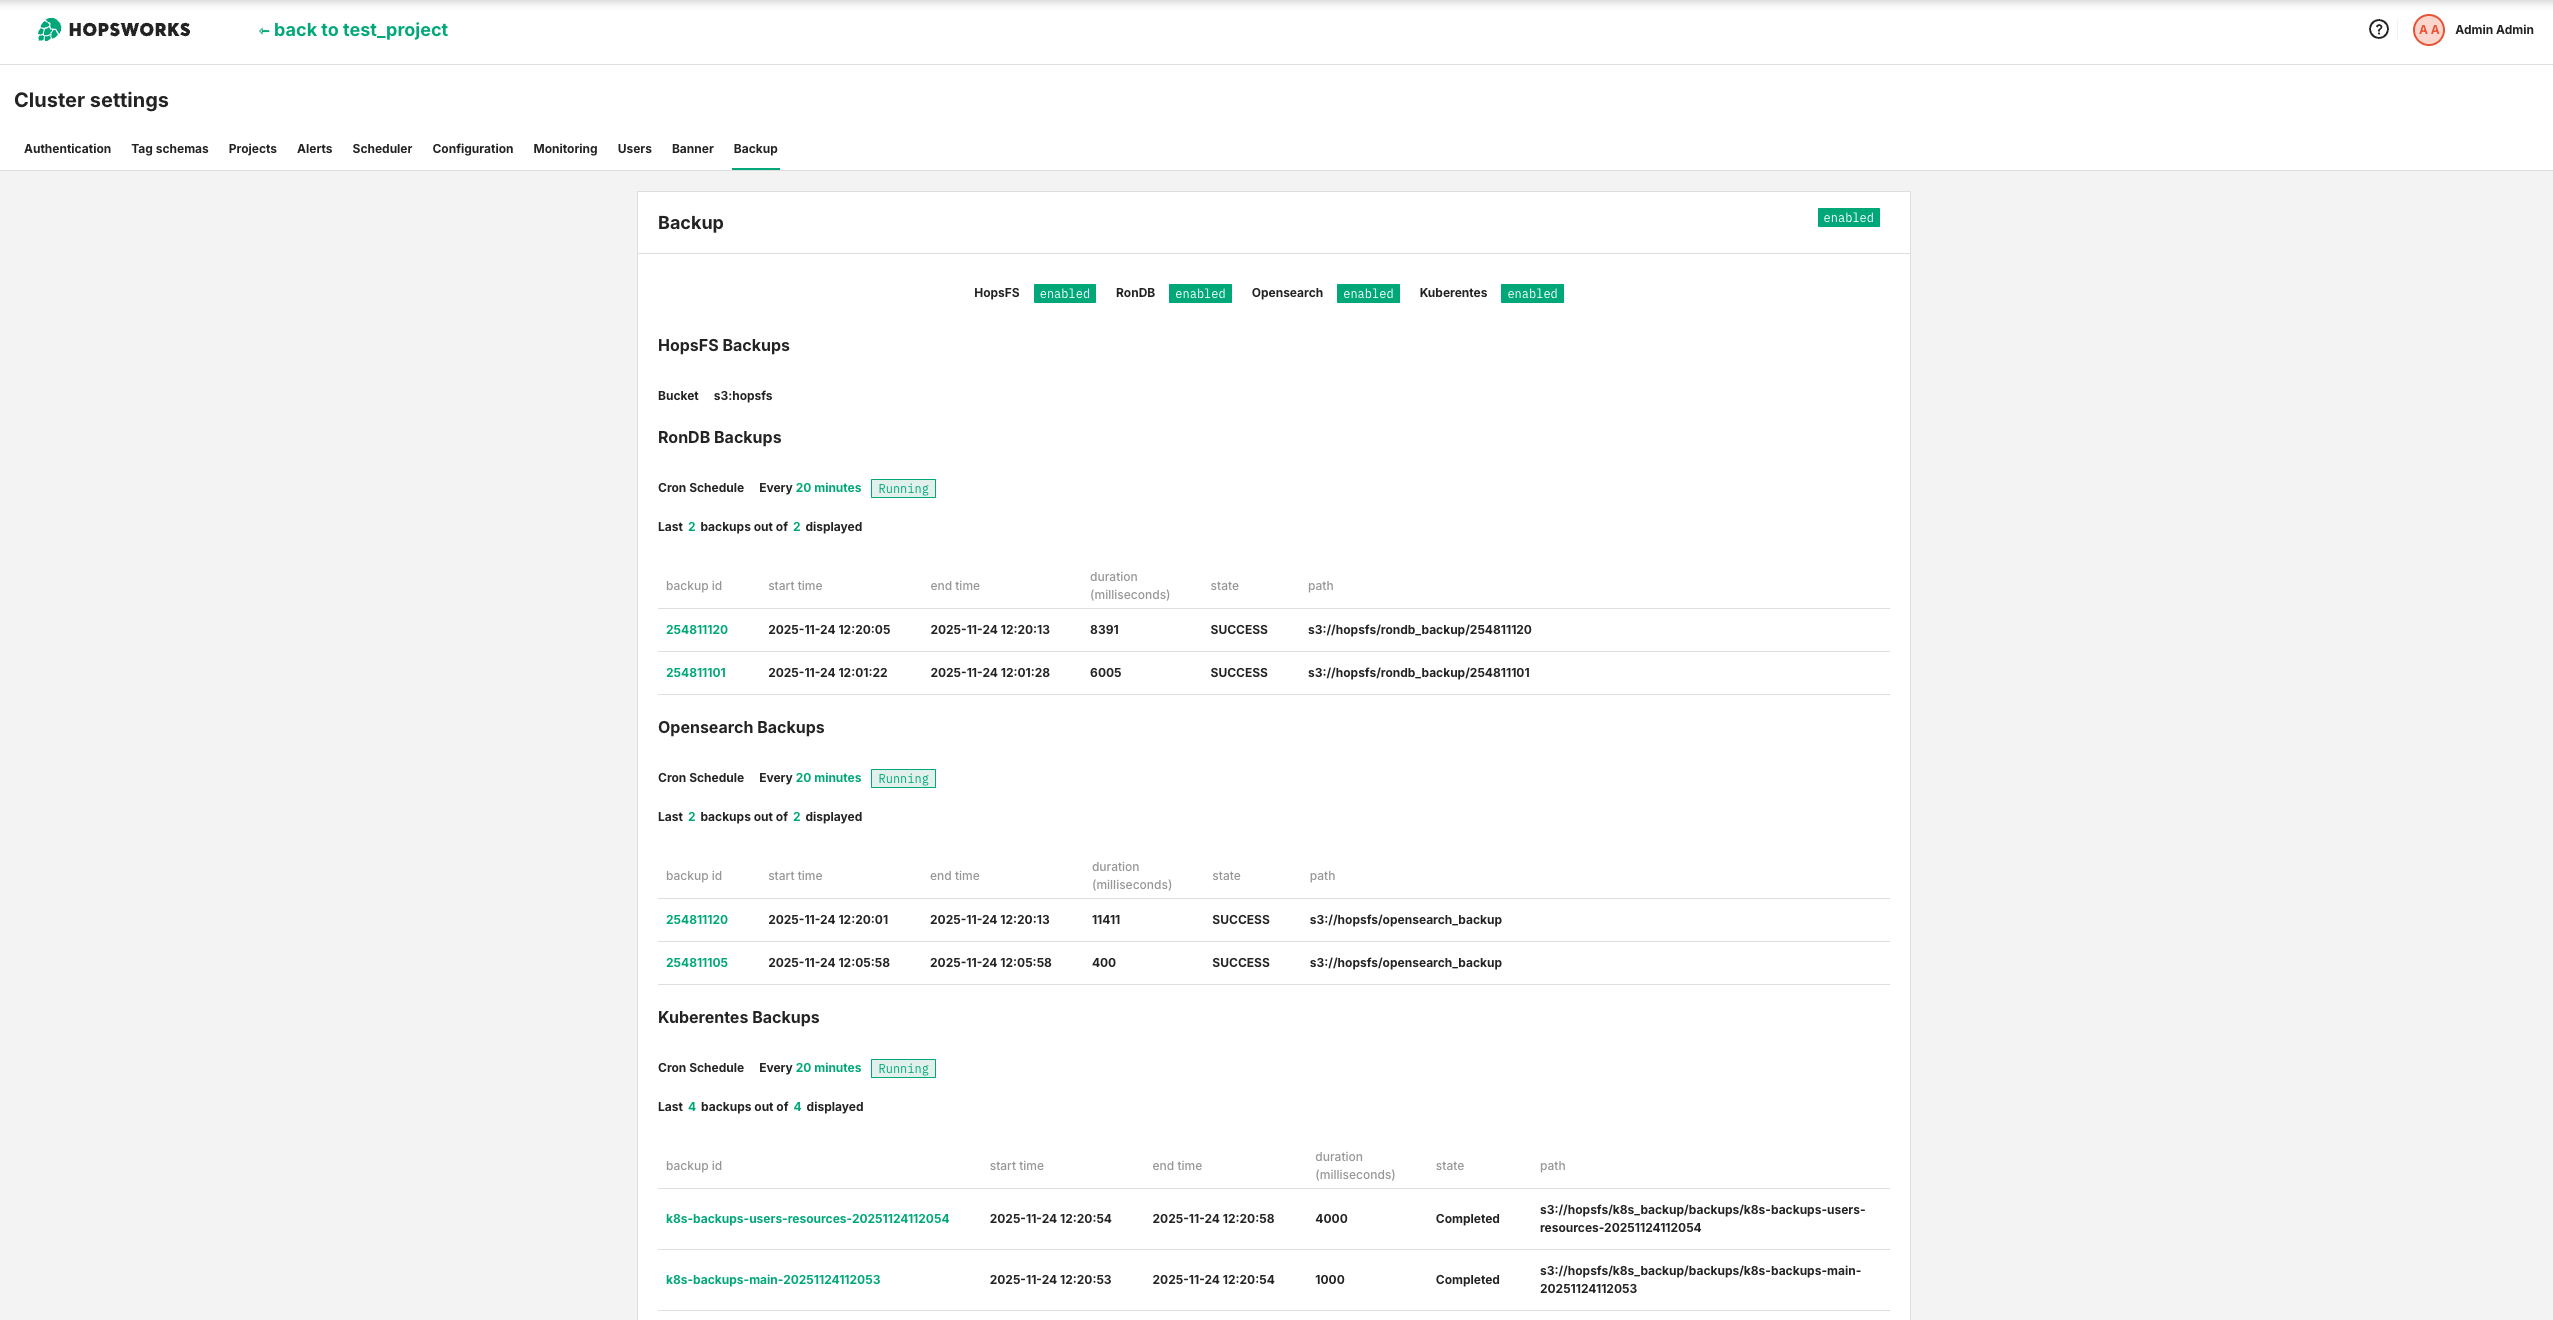Screen dimensions: 2553x1320
Task: Navigate back to test_project
Action: (x=352, y=29)
